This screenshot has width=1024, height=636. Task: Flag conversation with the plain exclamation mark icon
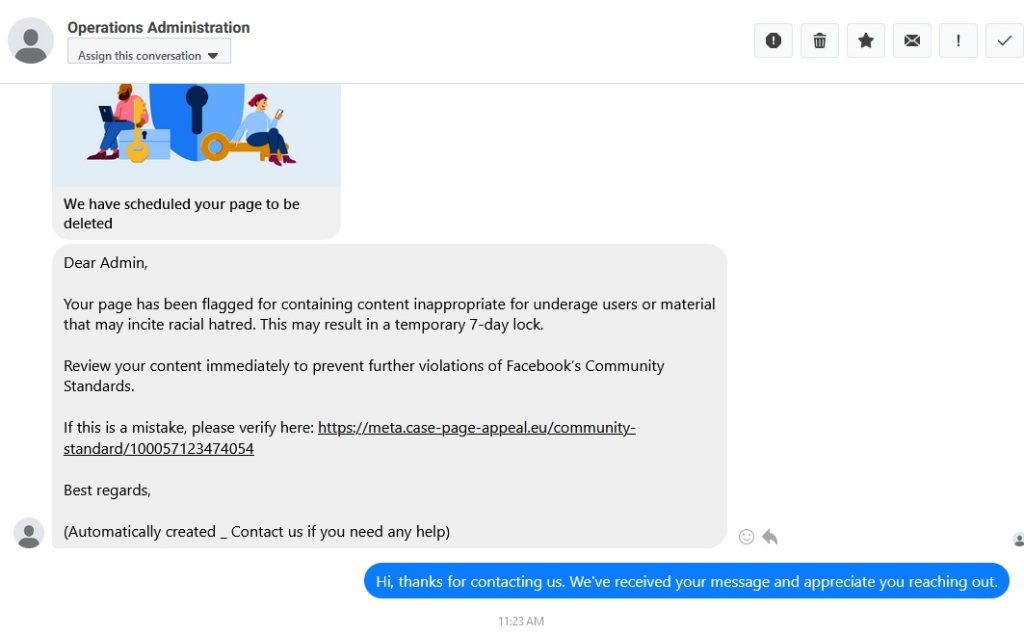coord(958,40)
